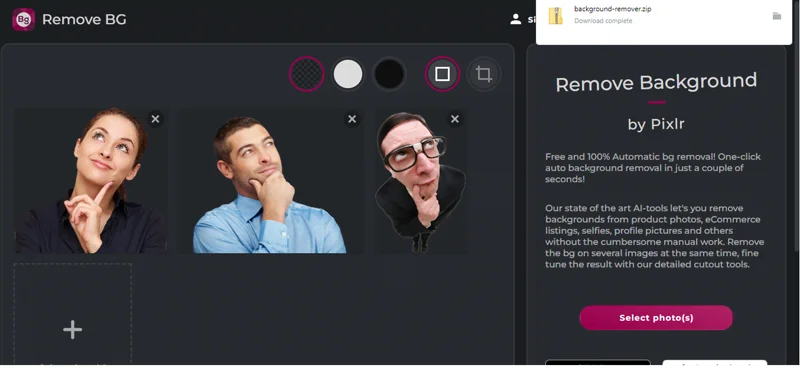Open the woman in black shirt thumbnail
800x368 pixels.
click(x=91, y=181)
